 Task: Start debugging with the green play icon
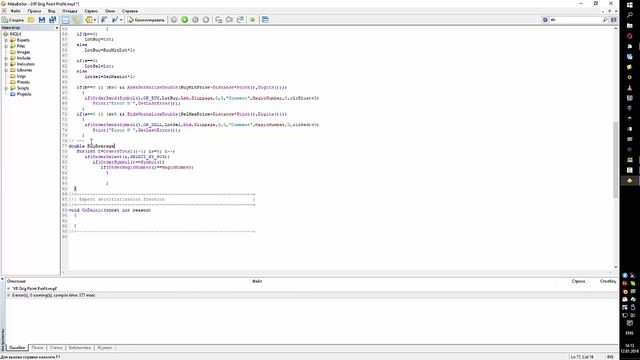pos(184,20)
